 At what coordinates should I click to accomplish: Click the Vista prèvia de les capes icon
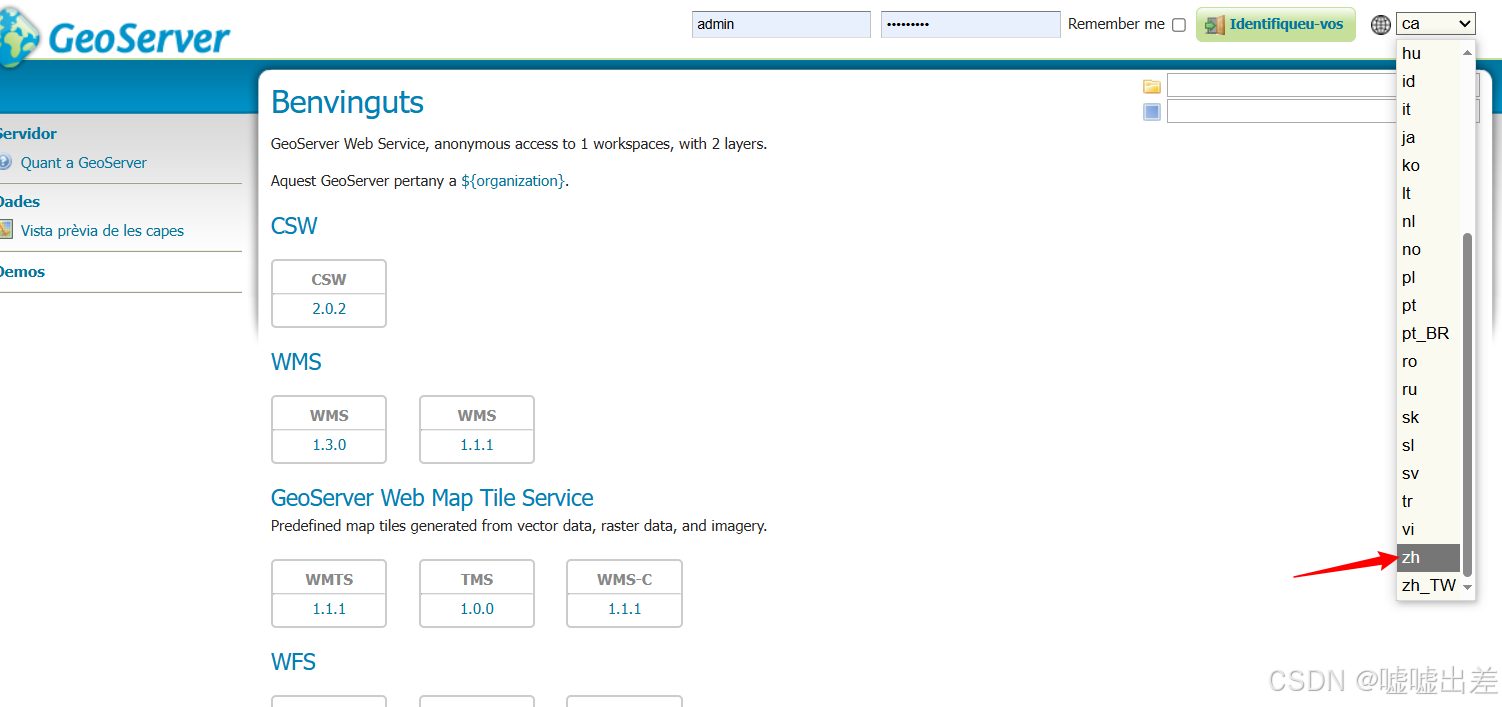[5, 230]
